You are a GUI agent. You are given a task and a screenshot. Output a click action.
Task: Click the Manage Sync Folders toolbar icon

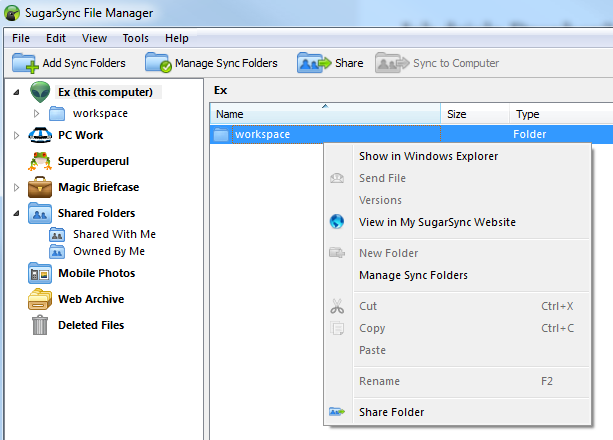[158, 63]
